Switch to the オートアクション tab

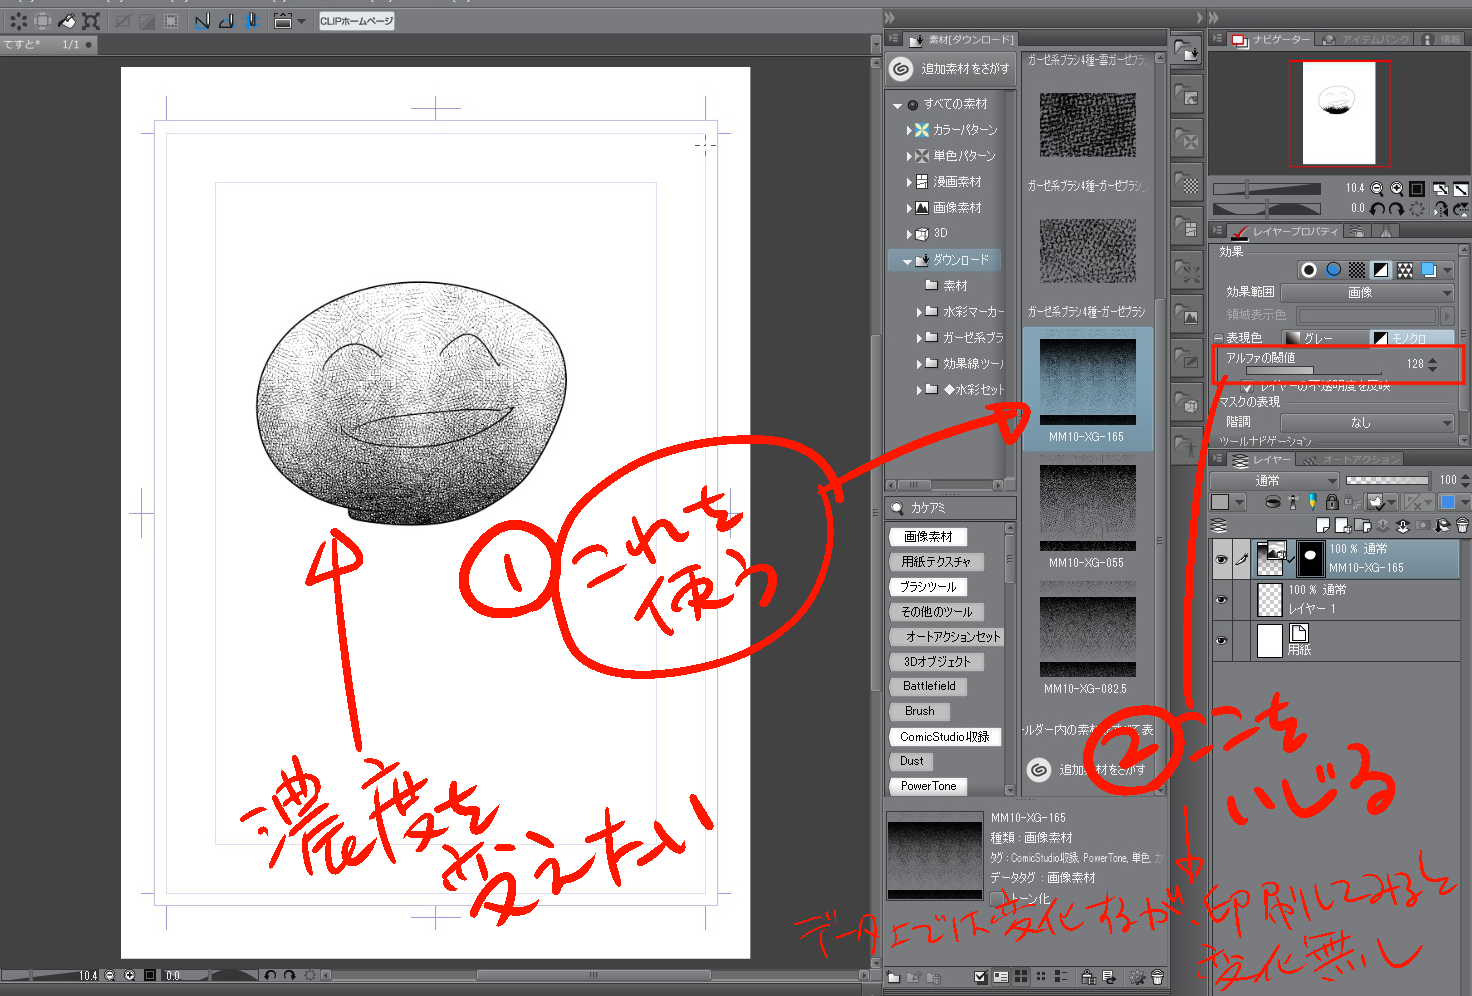(1351, 459)
